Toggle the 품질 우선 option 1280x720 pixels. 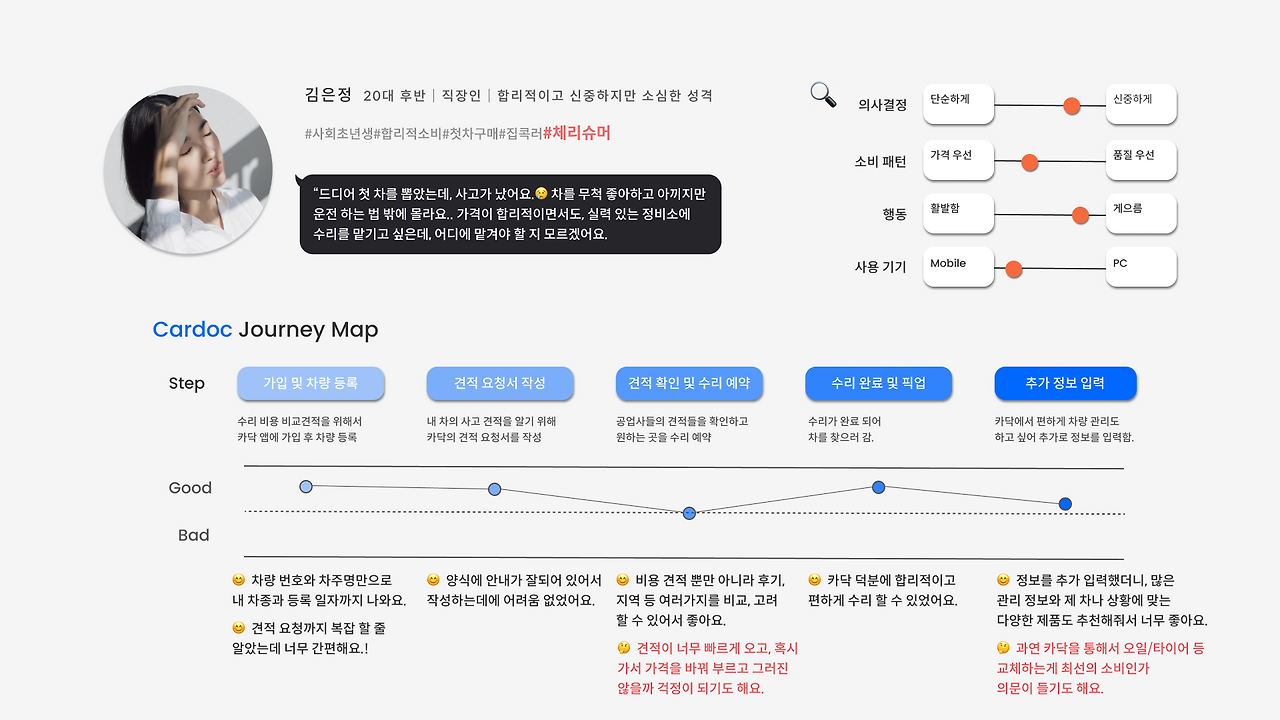click(x=1140, y=160)
